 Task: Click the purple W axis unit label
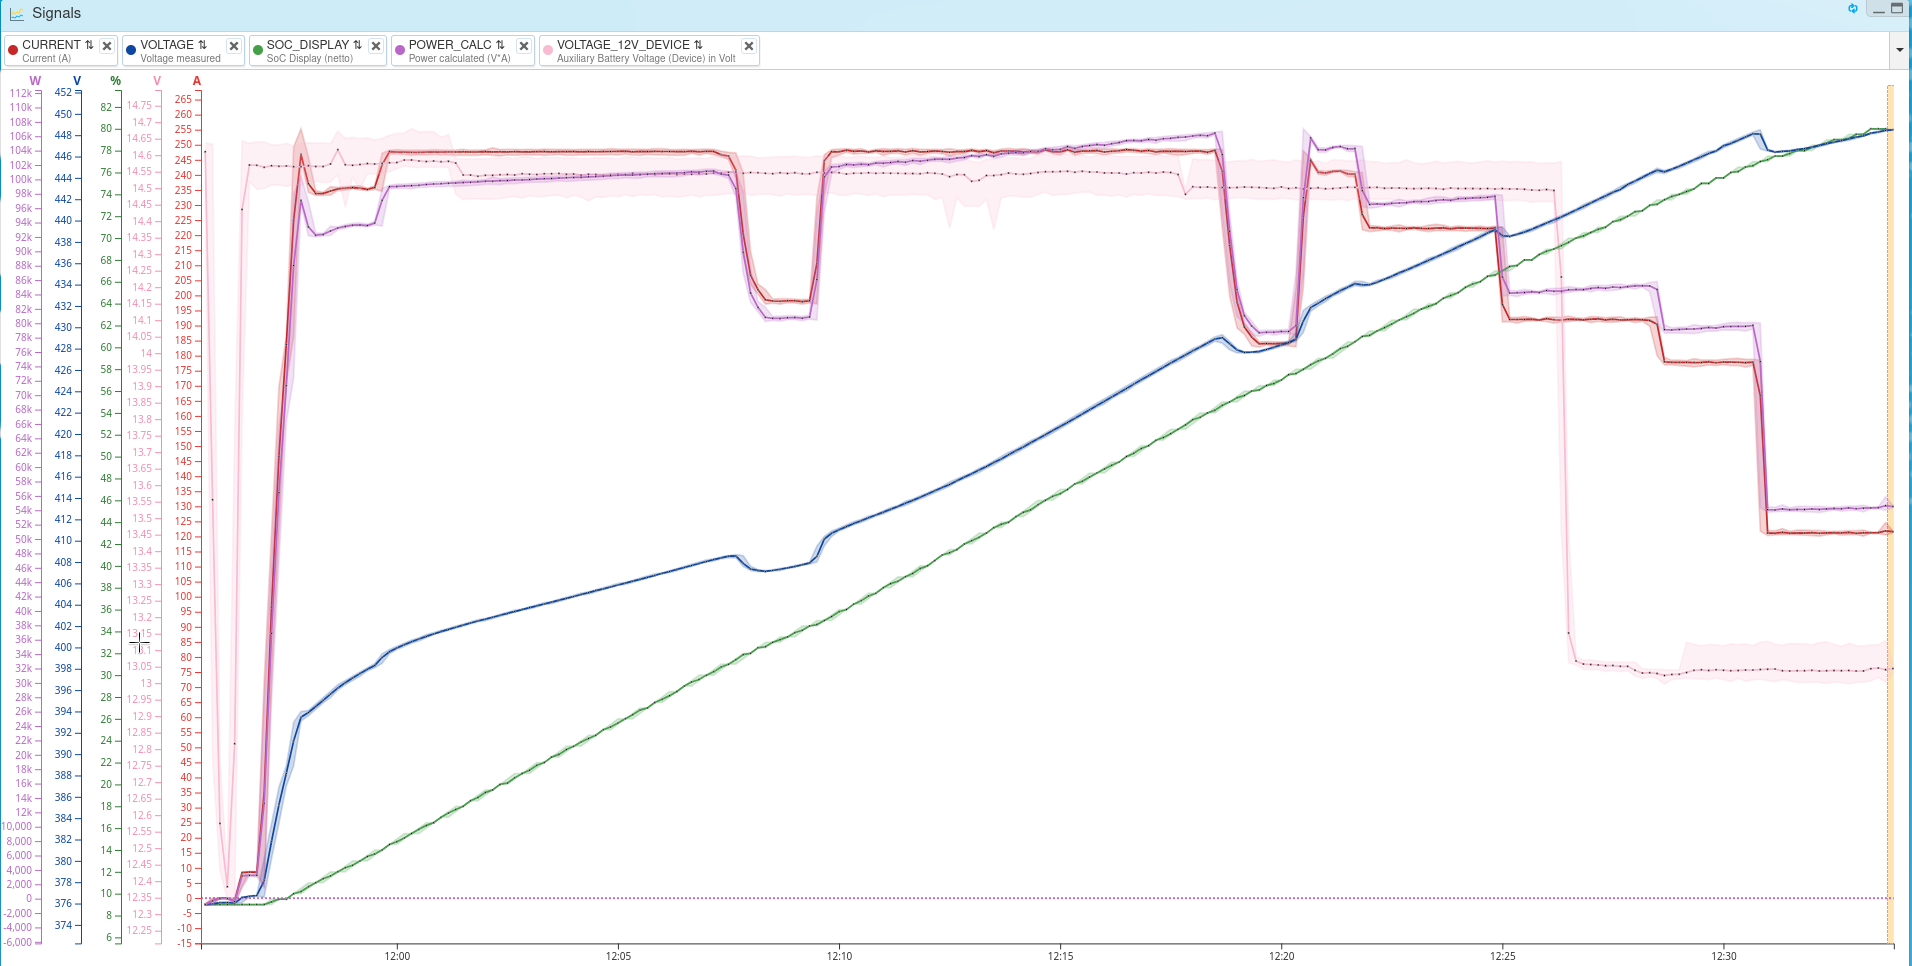35,81
